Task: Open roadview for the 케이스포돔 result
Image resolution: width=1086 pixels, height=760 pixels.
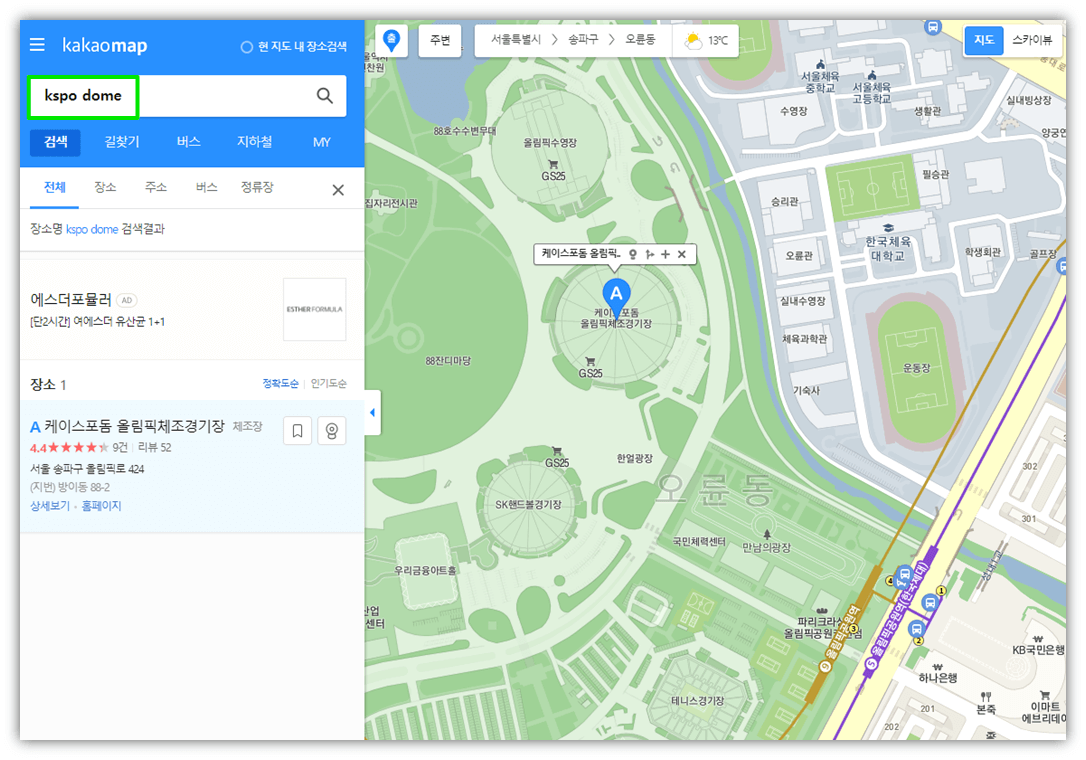Action: click(332, 431)
